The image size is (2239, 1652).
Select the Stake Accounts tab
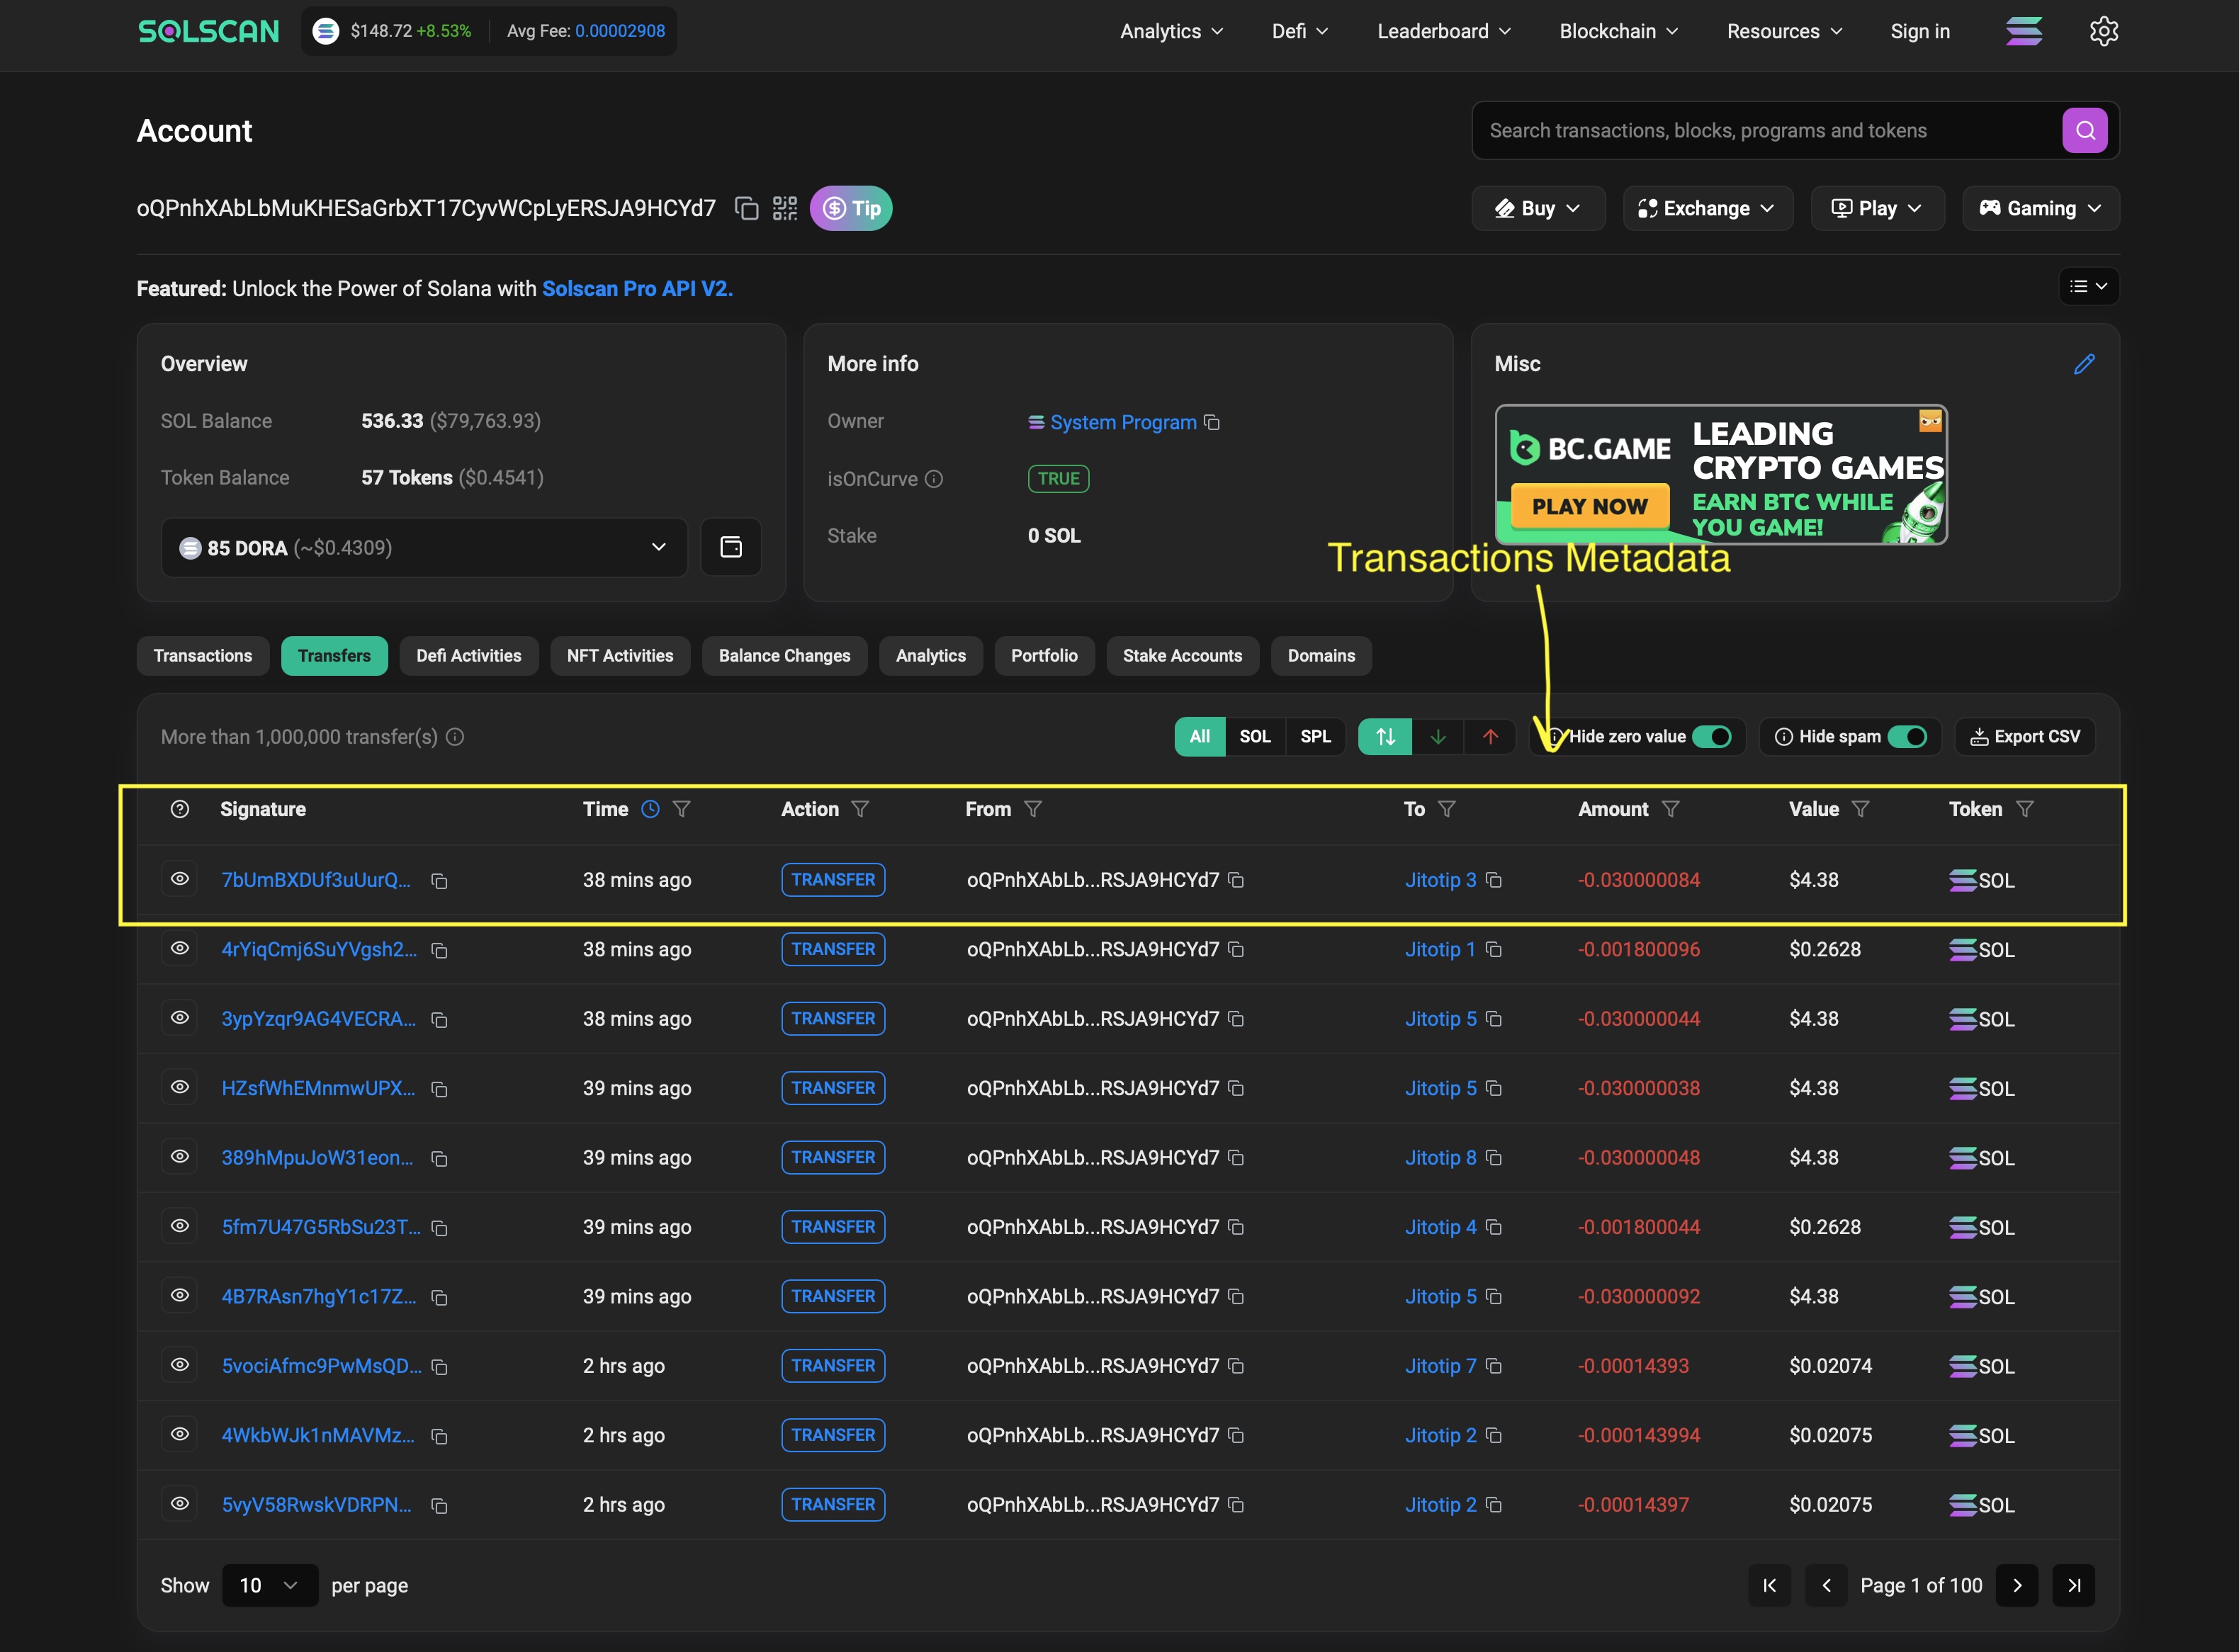tap(1182, 656)
